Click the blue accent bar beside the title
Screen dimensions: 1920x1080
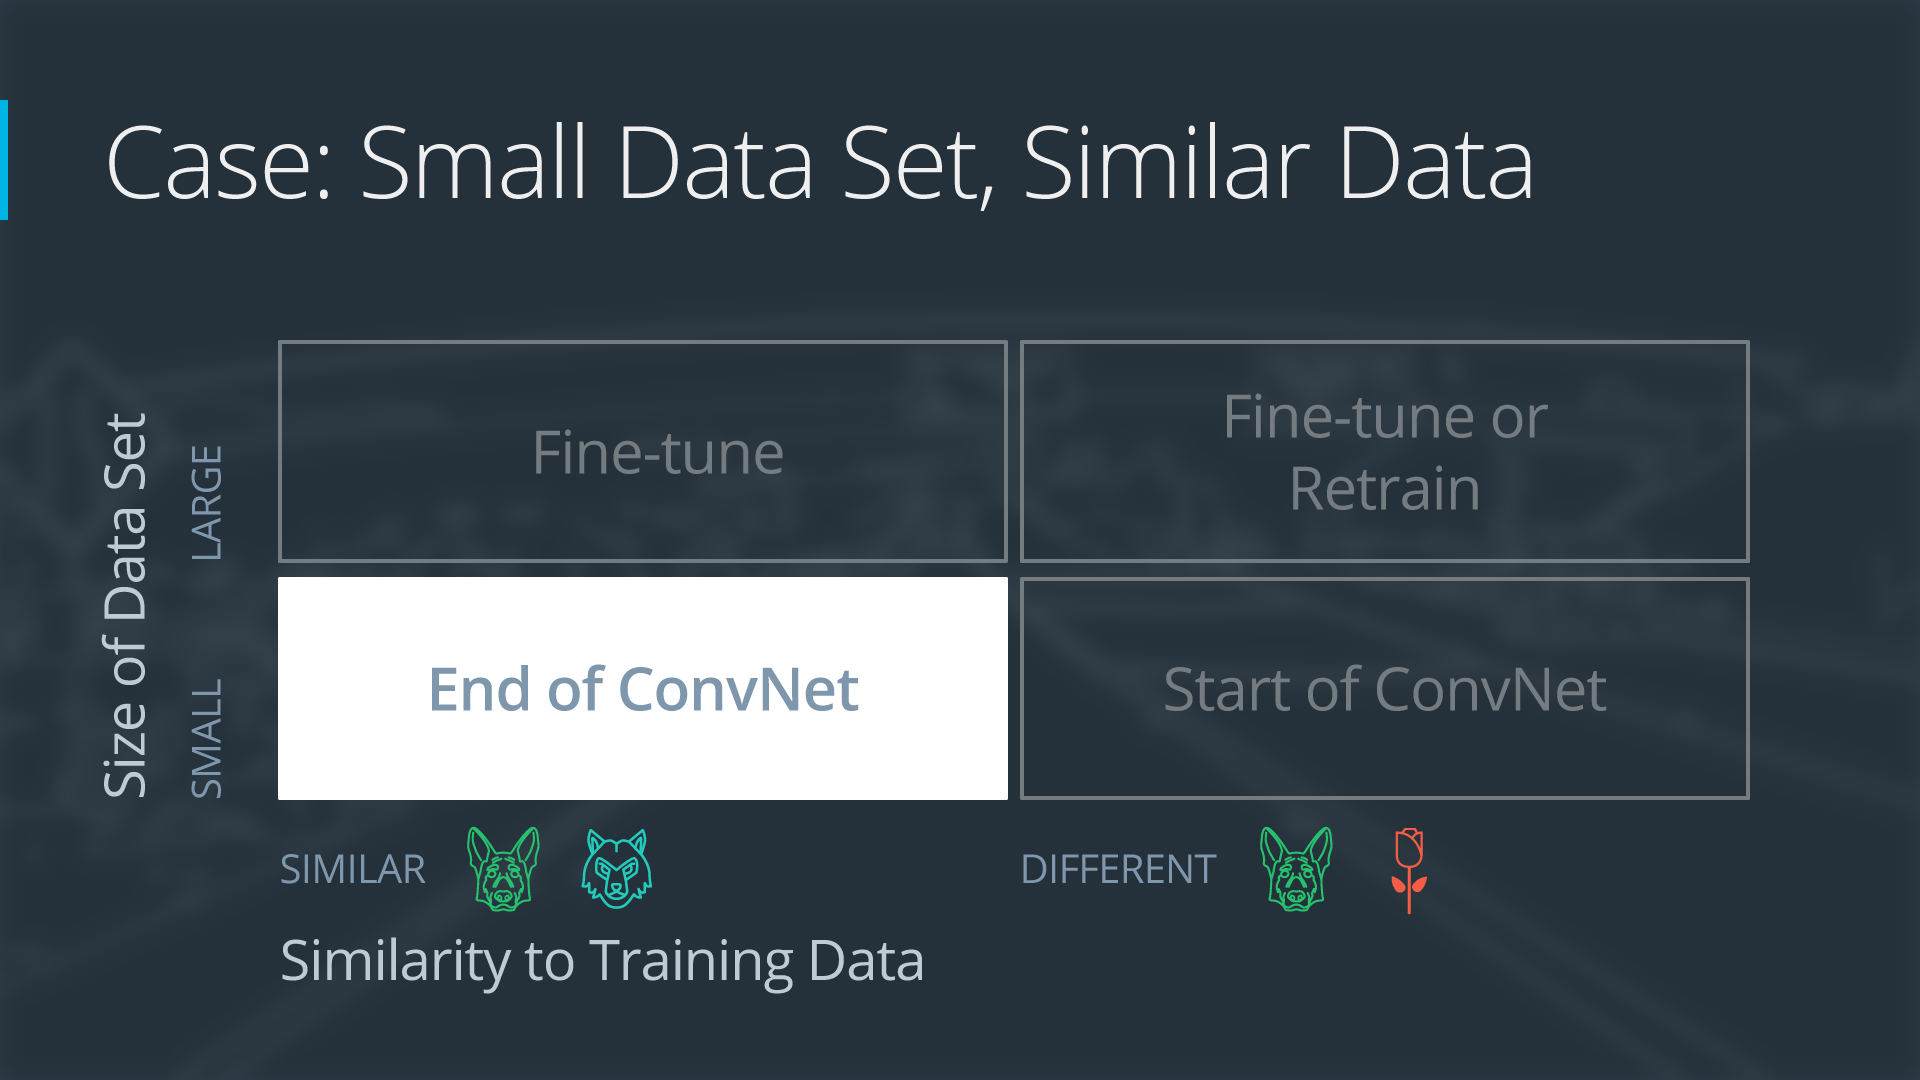[4, 160]
